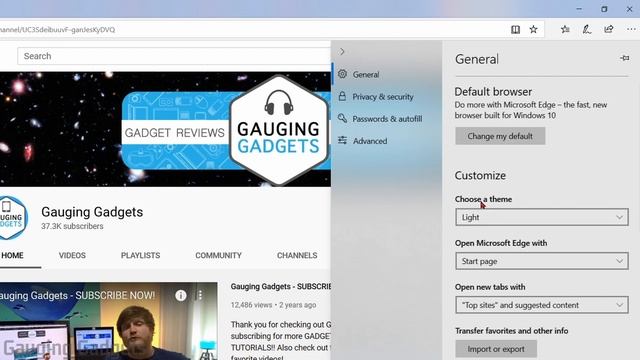The height and width of the screenshot is (360, 640).
Task: Expand Open Microsoft Edge with dropdown
Action: point(542,261)
